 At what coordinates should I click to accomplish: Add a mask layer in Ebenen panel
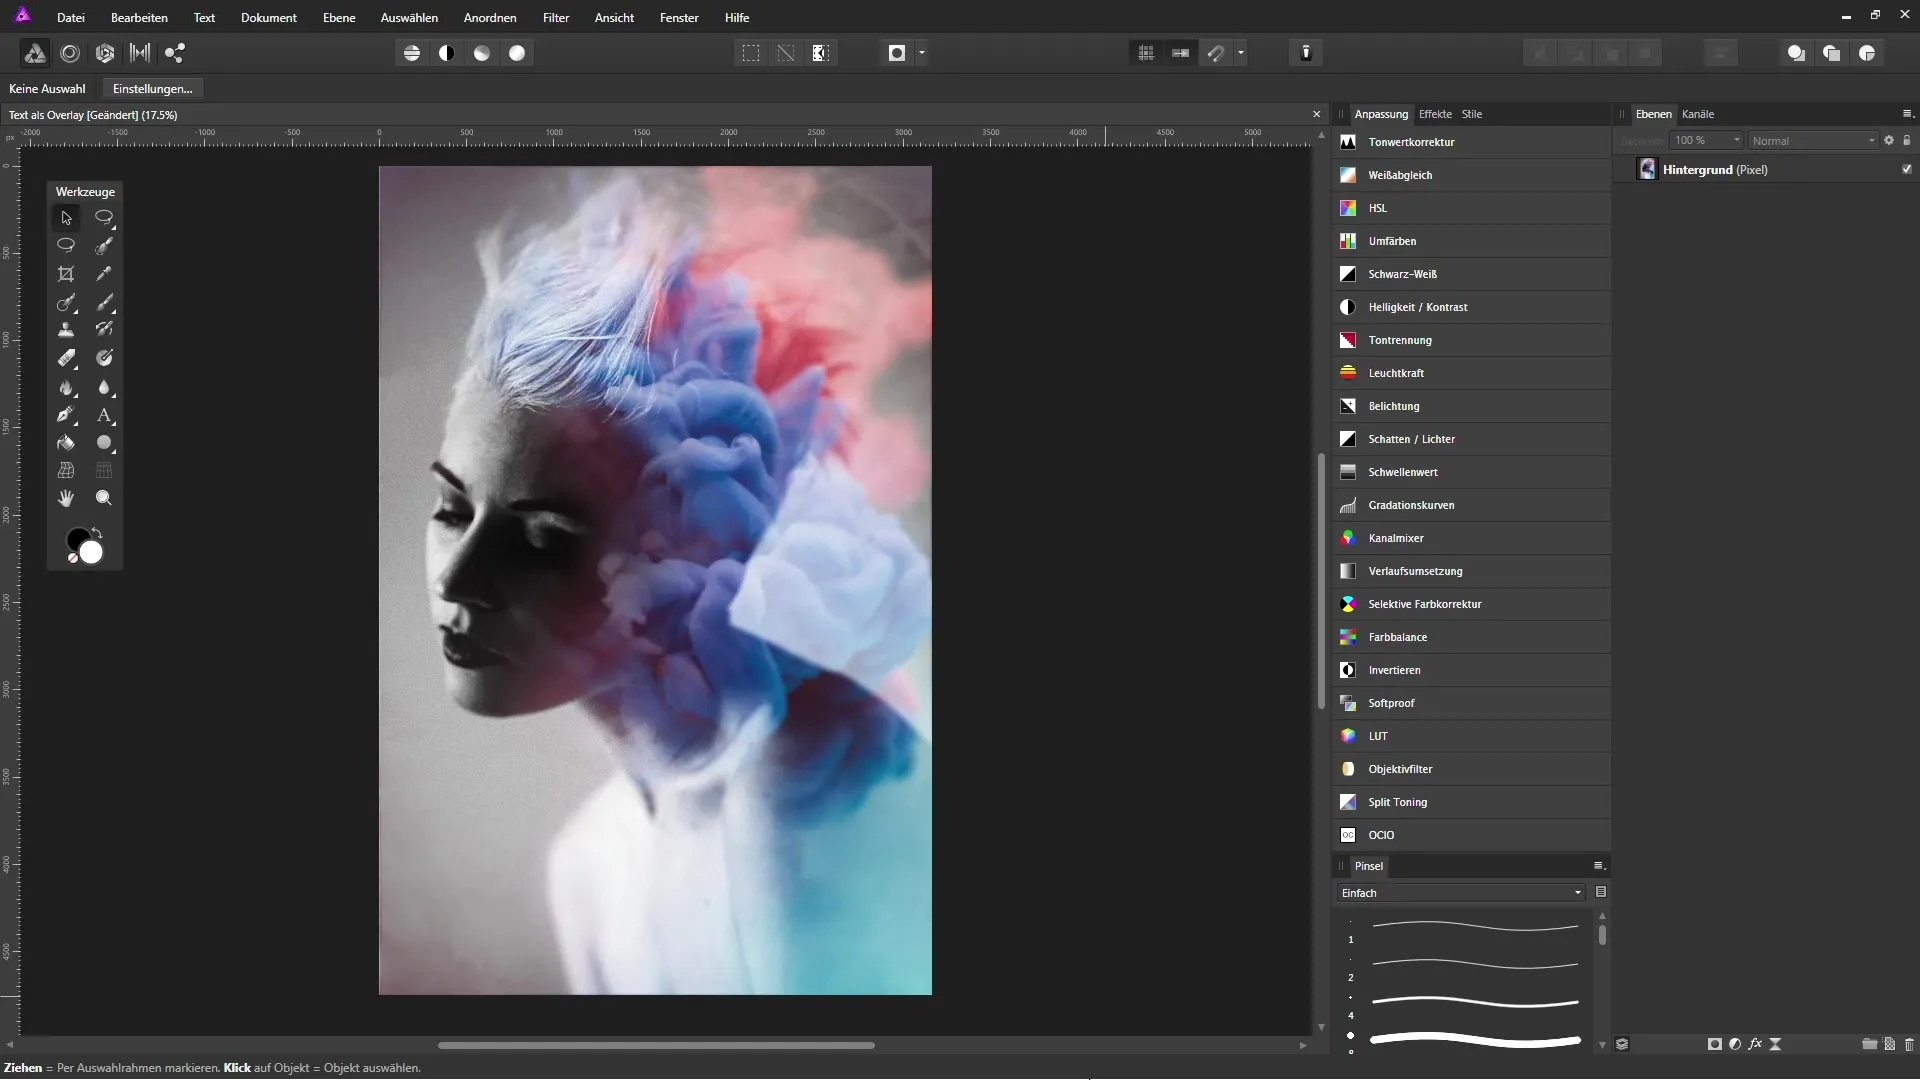tap(1715, 1044)
